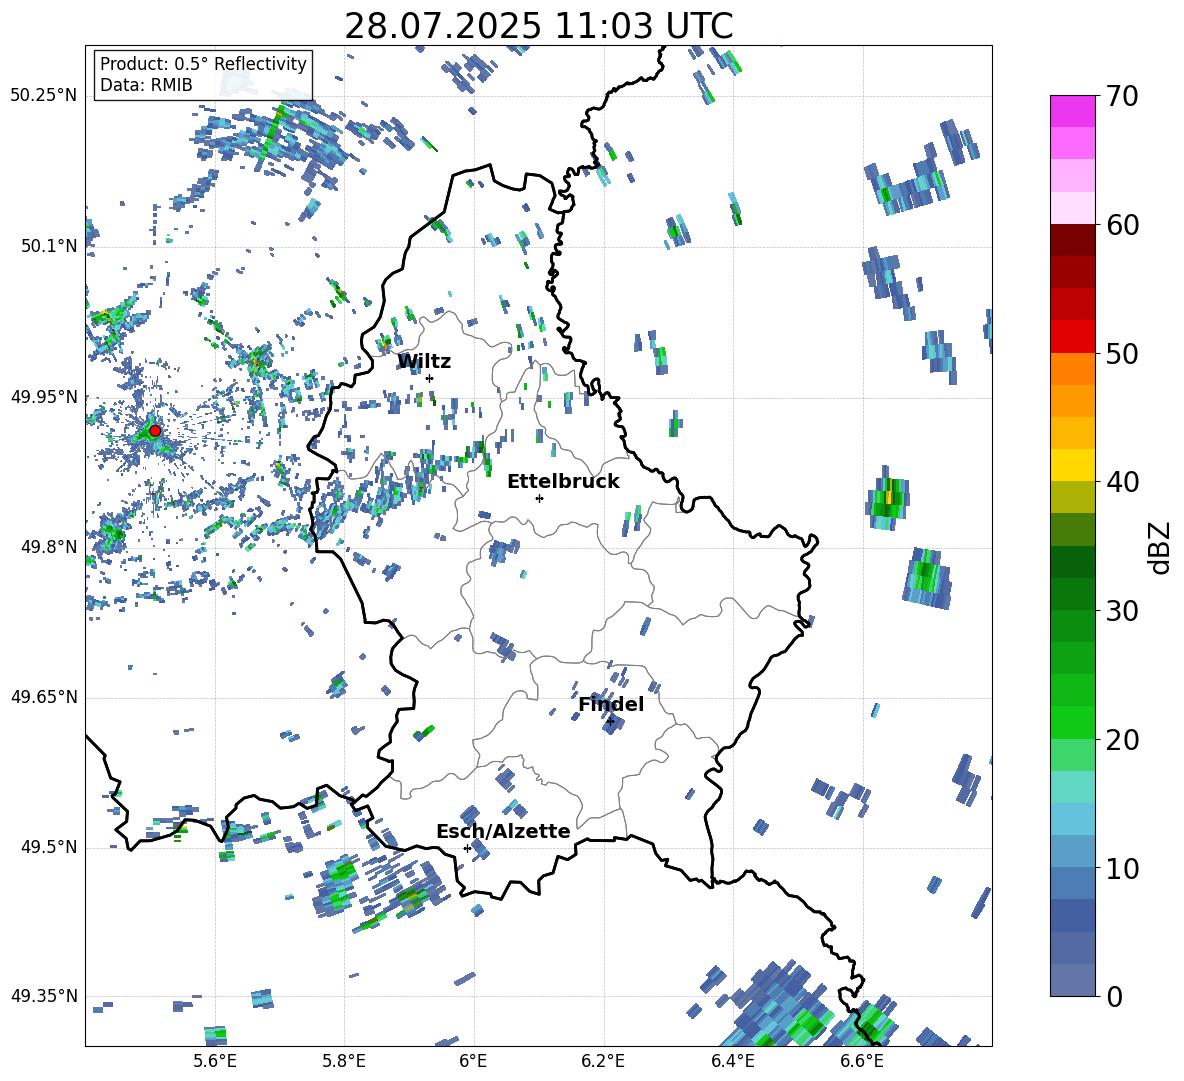The image size is (1184, 1081).
Task: Click the magenta top colorbar segment
Action: pyautogui.click(x=1072, y=111)
